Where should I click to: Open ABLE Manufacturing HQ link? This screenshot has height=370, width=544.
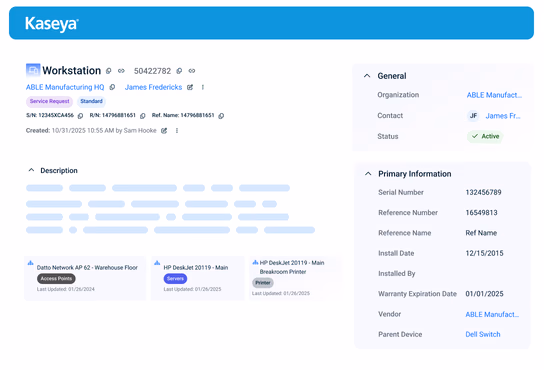[65, 87]
